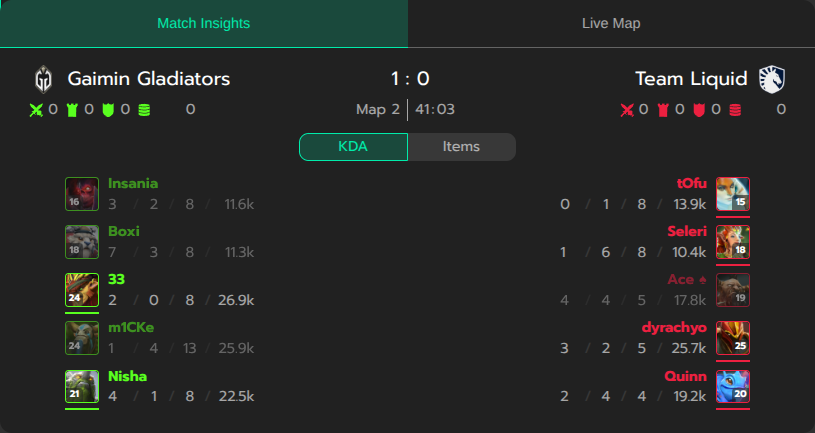The width and height of the screenshot is (815, 433).
Task: Click the player name dyrachyo
Action: point(674,328)
